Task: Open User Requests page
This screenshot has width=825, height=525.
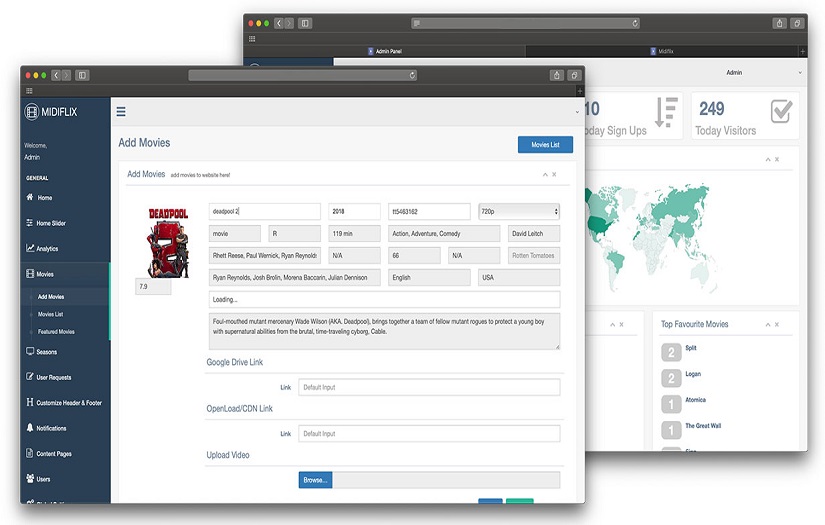Action: click(x=48, y=377)
